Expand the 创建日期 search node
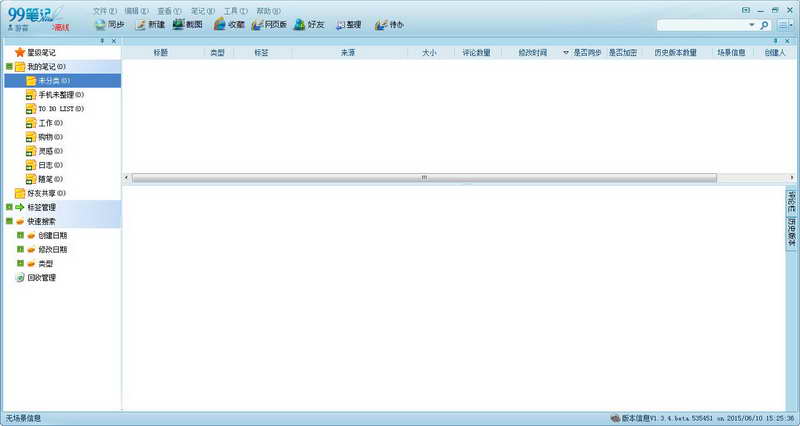 pyautogui.click(x=20, y=235)
